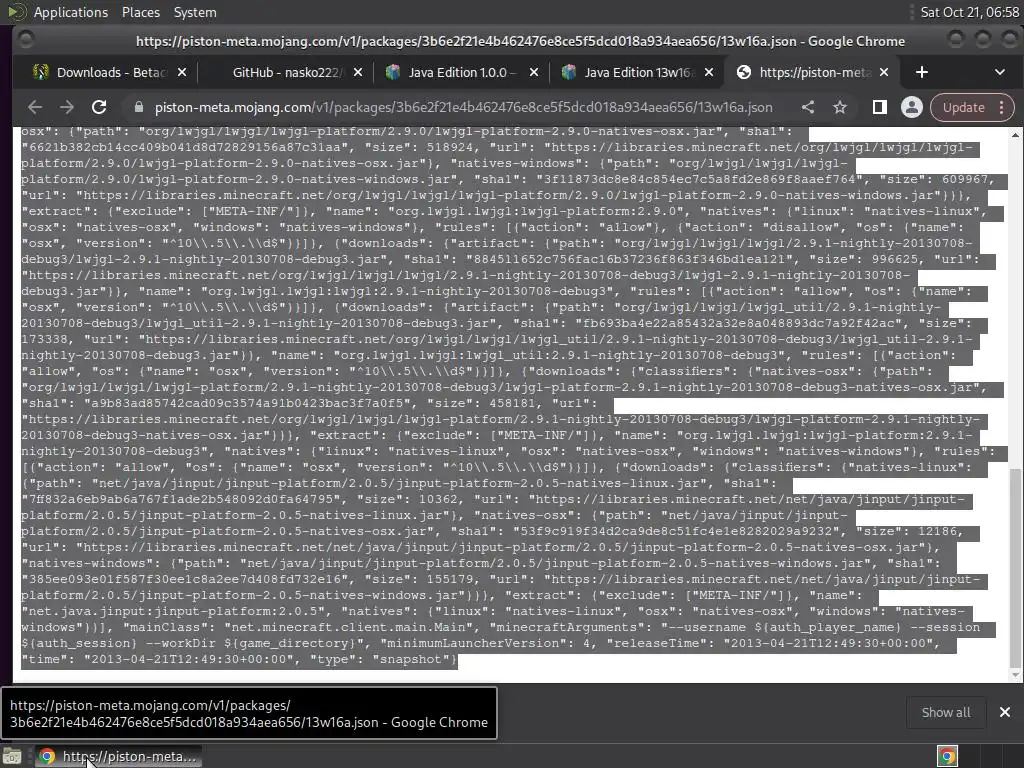This screenshot has height=768, width=1024.
Task: Show all downloads
Action: point(946,712)
